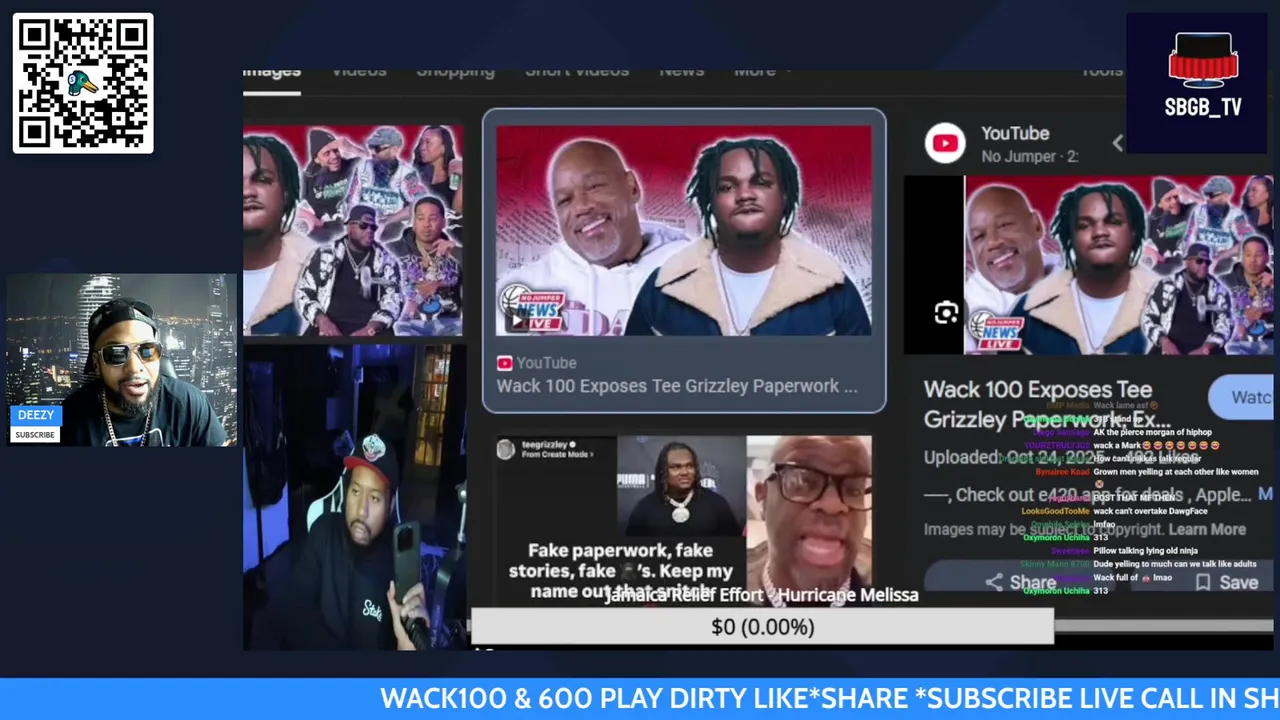Switch to the Shopping tab
1280x720 pixels.
coord(455,72)
